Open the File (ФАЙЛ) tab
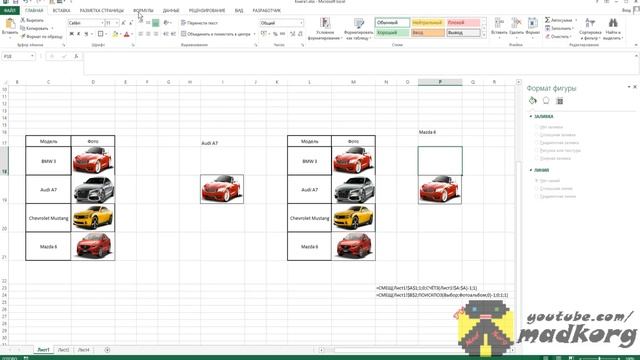The image size is (640, 360). click(10, 11)
